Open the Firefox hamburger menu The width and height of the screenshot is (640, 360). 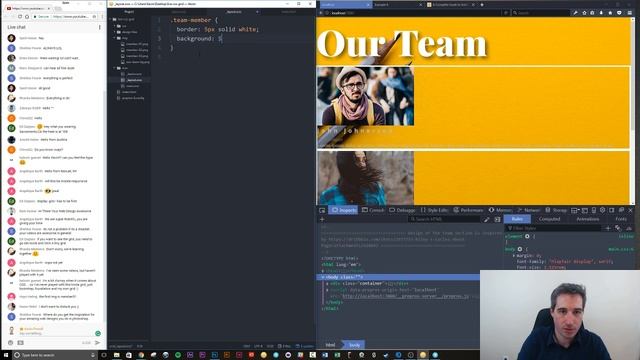(x=630, y=13)
